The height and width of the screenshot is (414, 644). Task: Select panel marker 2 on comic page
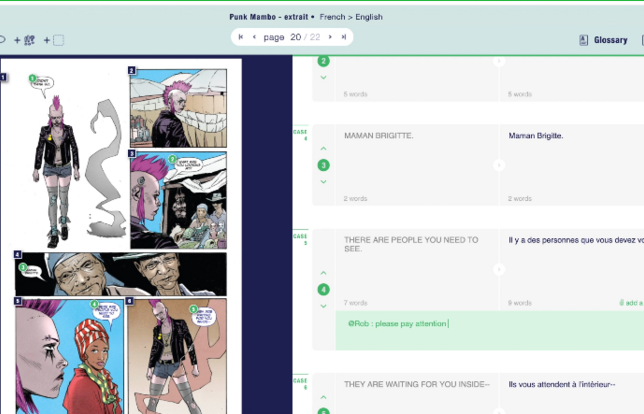[131, 71]
